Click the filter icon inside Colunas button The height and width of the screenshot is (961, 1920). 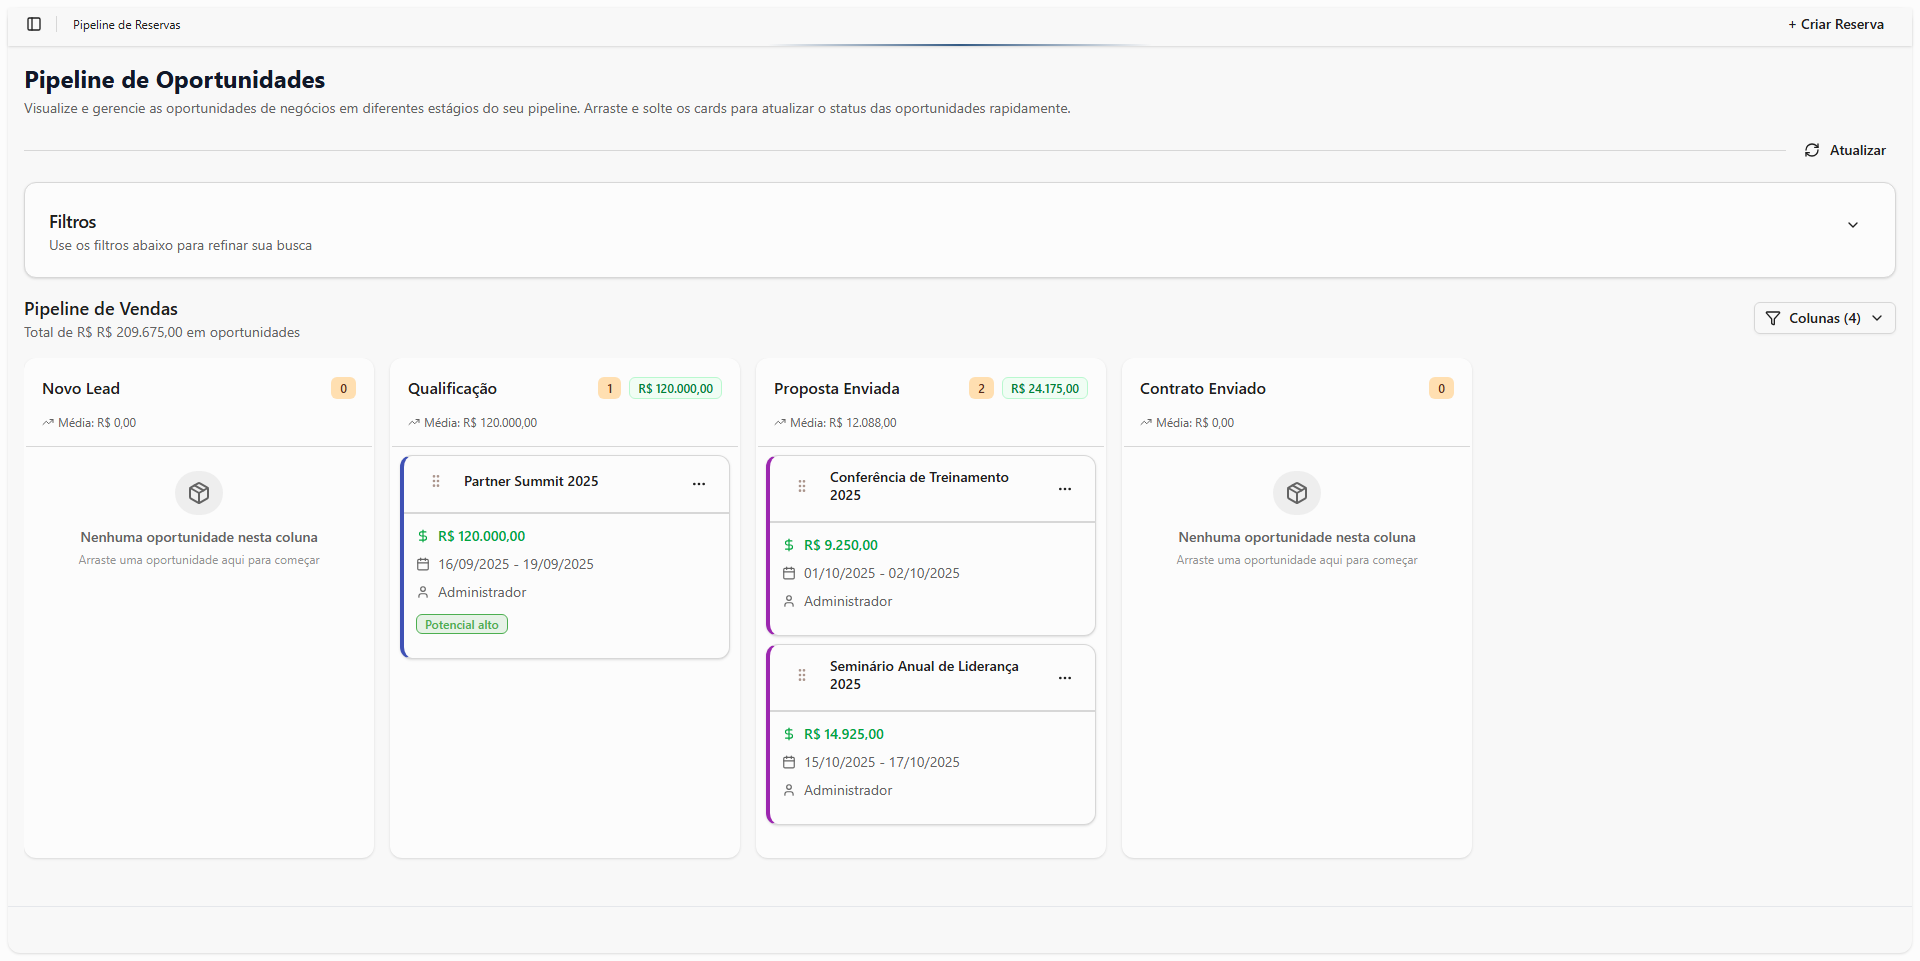1772,318
